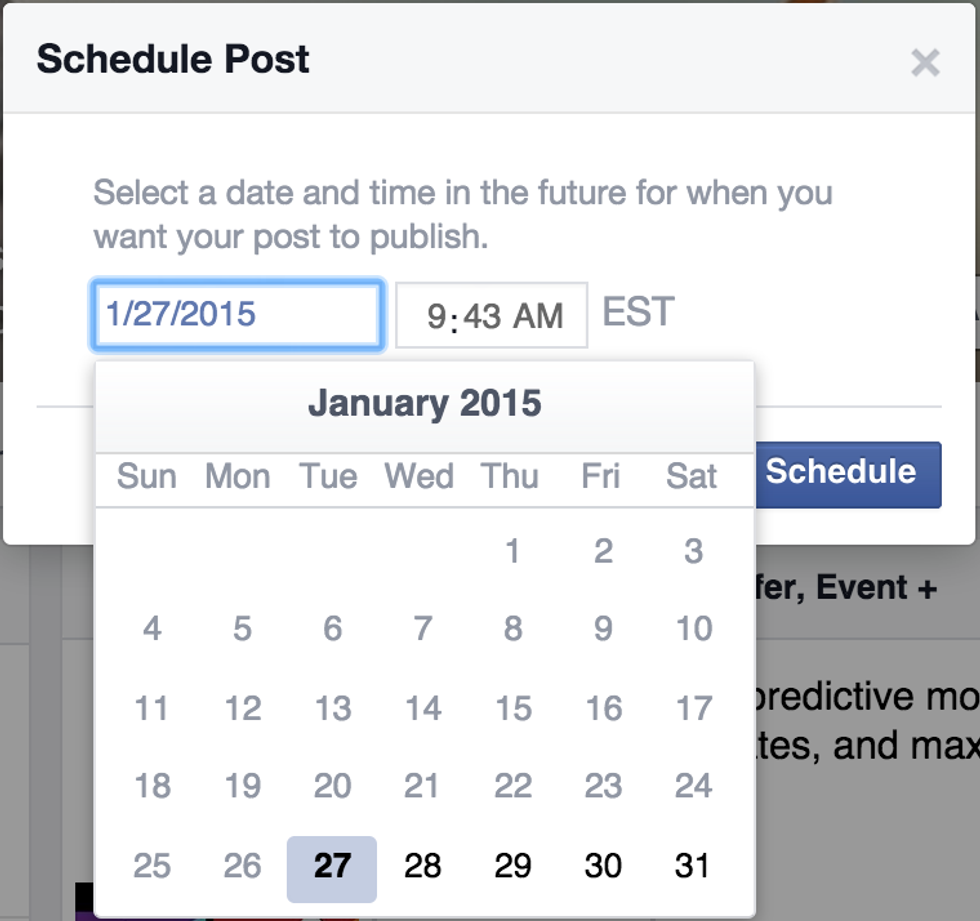Image resolution: width=980 pixels, height=921 pixels.
Task: Close the Schedule Post dialog
Action: (925, 63)
